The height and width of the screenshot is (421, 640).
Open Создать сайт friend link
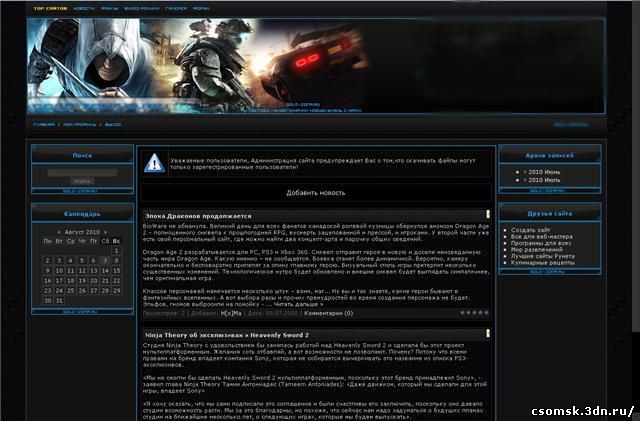point(530,230)
